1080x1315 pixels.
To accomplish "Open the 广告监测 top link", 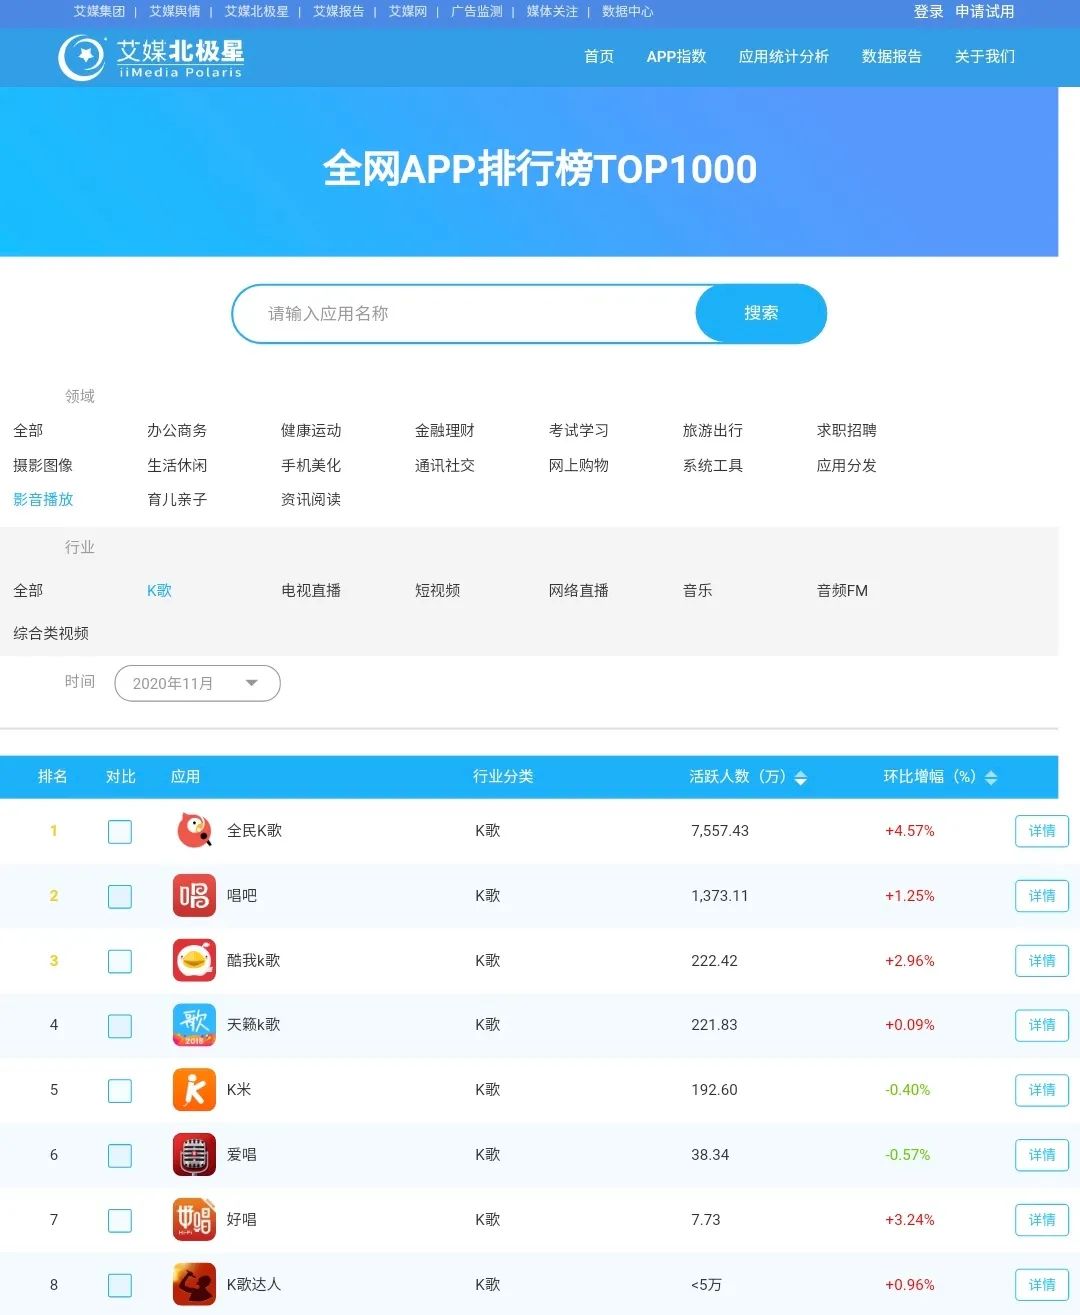I will tap(477, 12).
